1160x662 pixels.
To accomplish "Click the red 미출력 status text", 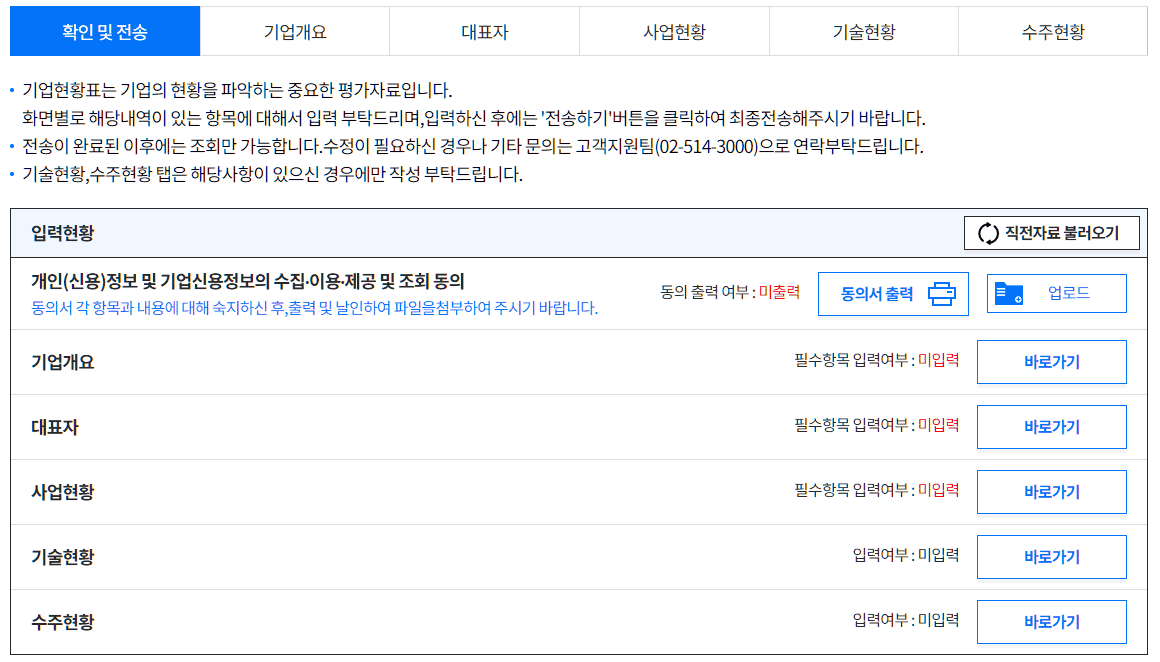I will (x=779, y=293).
